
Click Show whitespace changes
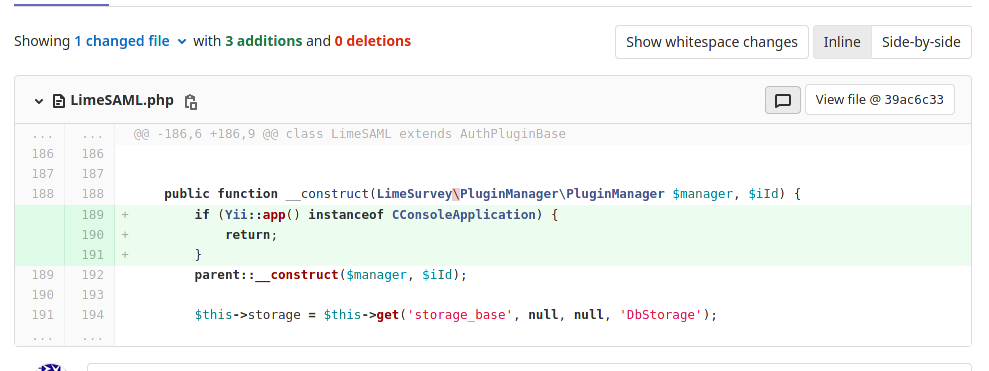711,42
